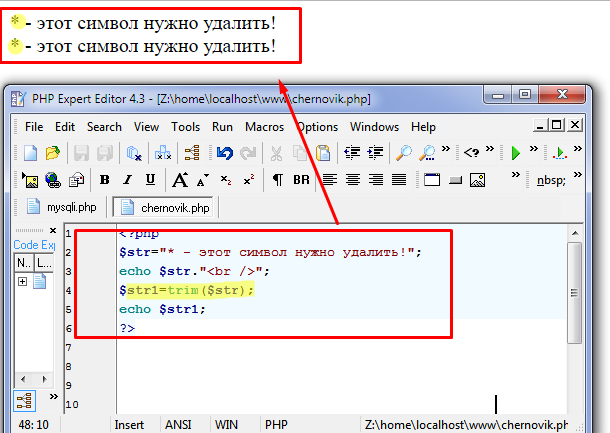Viewport: 610px width, 433px height.
Task: Open the Find magnifier icon
Action: 404,153
